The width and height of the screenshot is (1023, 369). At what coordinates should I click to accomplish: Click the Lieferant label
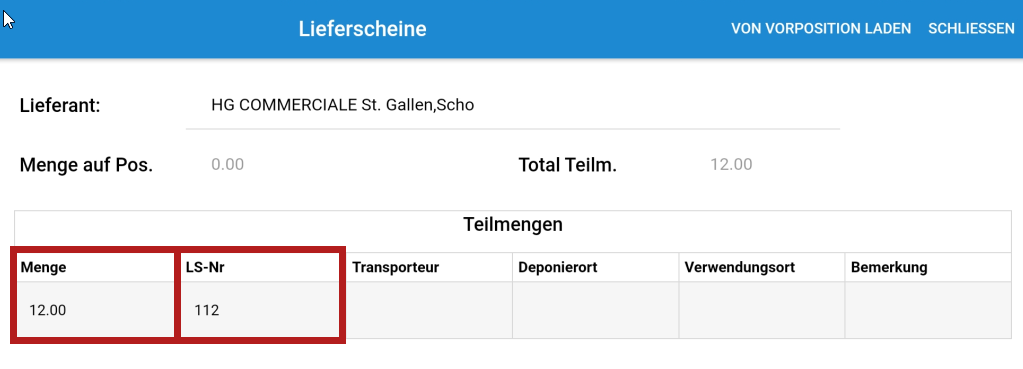[x=60, y=106]
